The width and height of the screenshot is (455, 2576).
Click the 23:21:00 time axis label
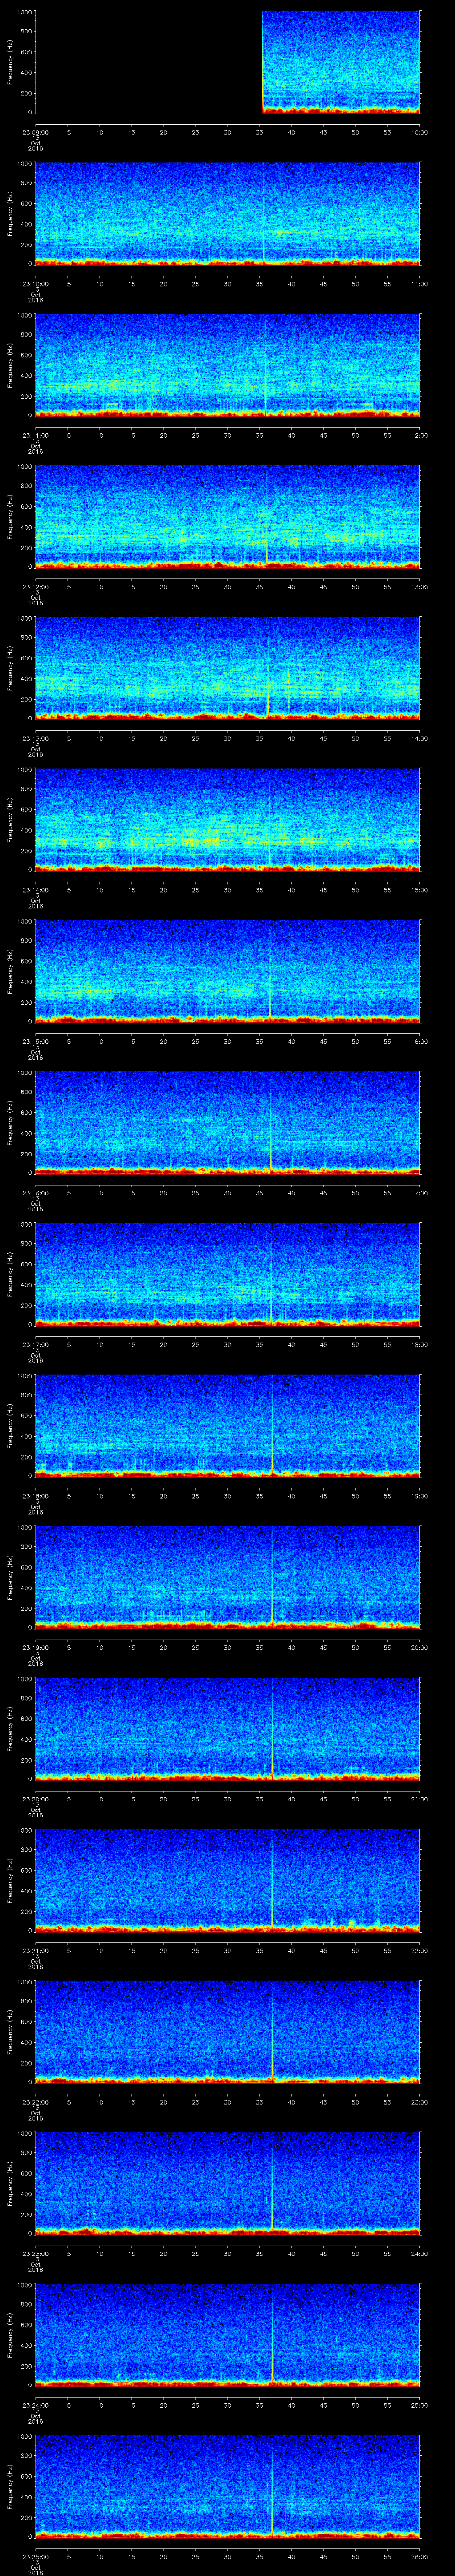coord(35,1950)
